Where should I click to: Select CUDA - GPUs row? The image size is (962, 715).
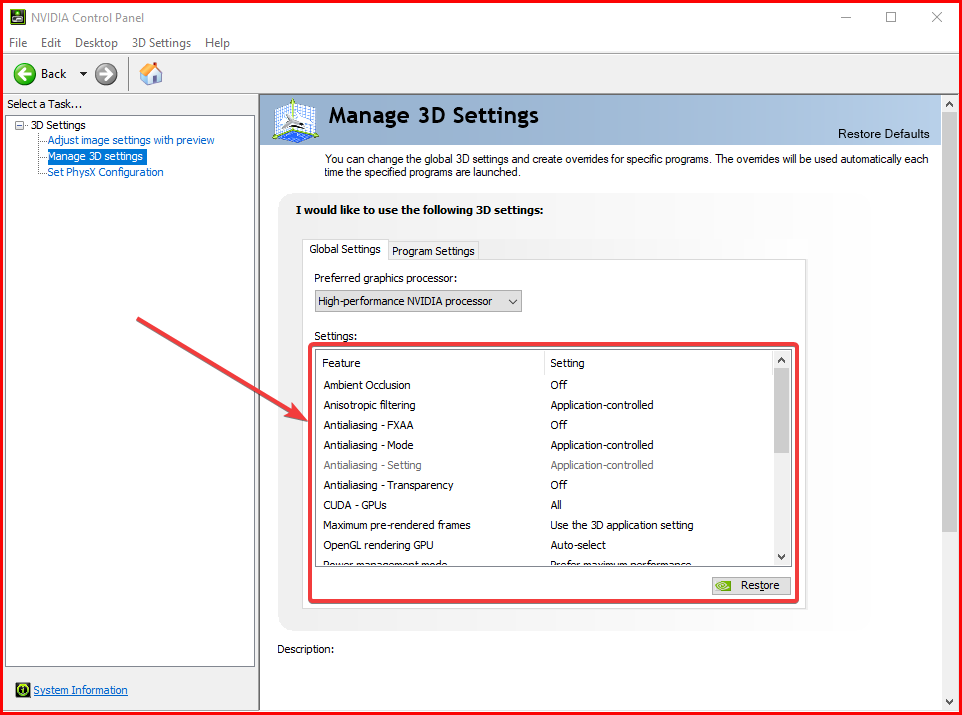tap(543, 505)
